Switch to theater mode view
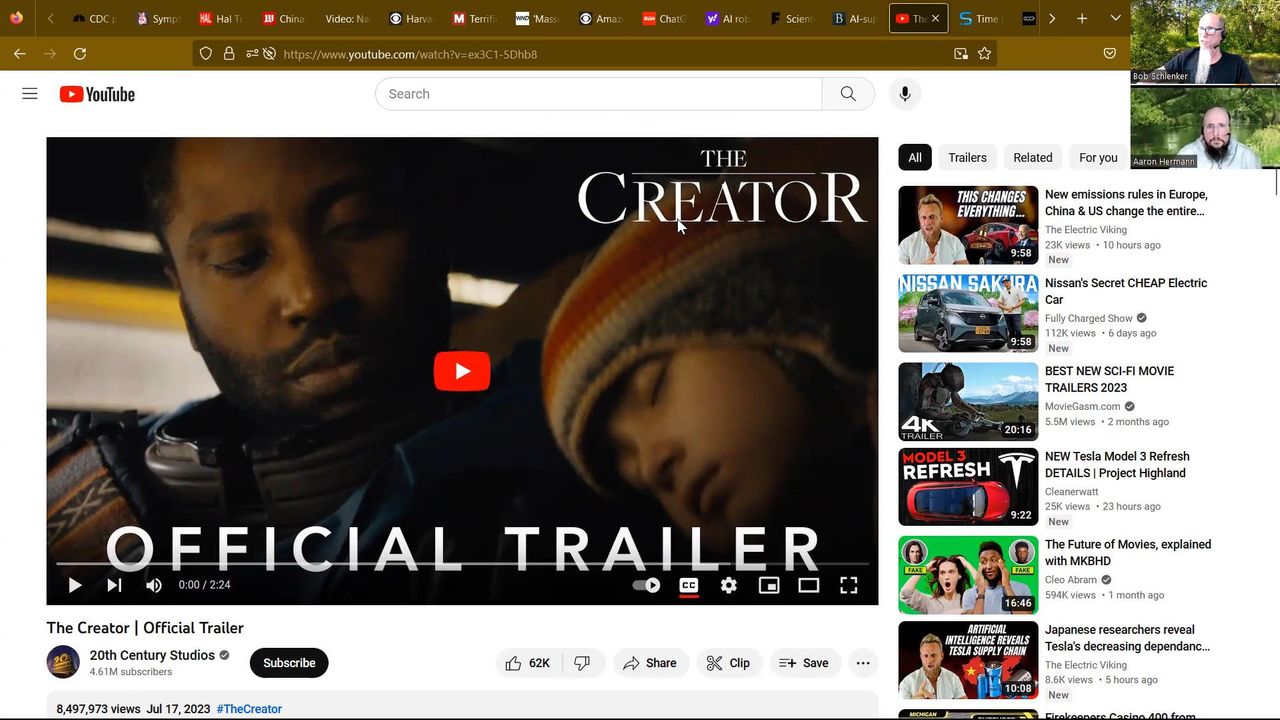Screen dimensions: 1280x720 point(808,586)
